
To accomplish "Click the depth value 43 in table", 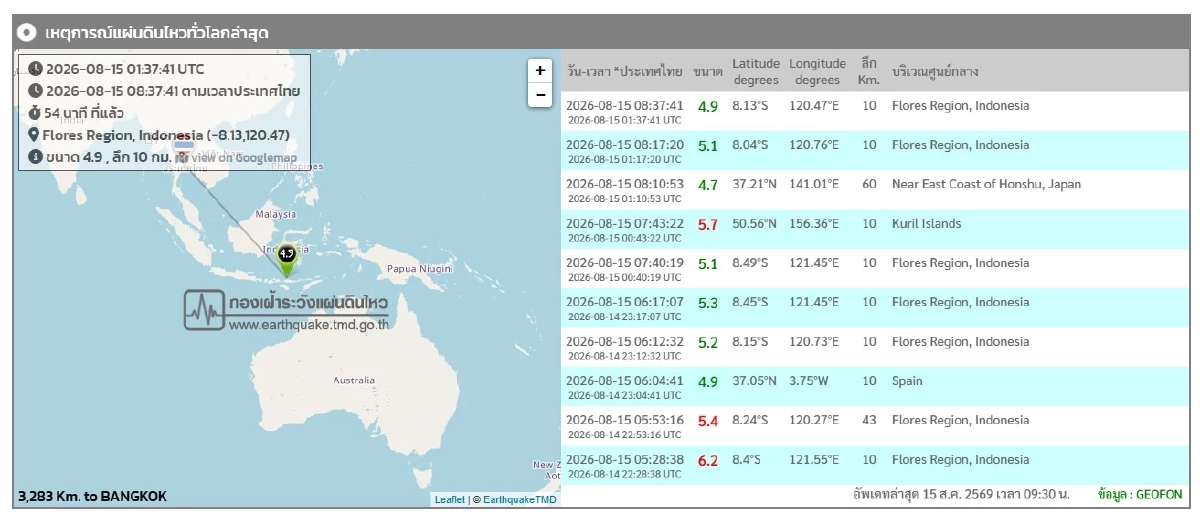I will pyautogui.click(x=869, y=420).
